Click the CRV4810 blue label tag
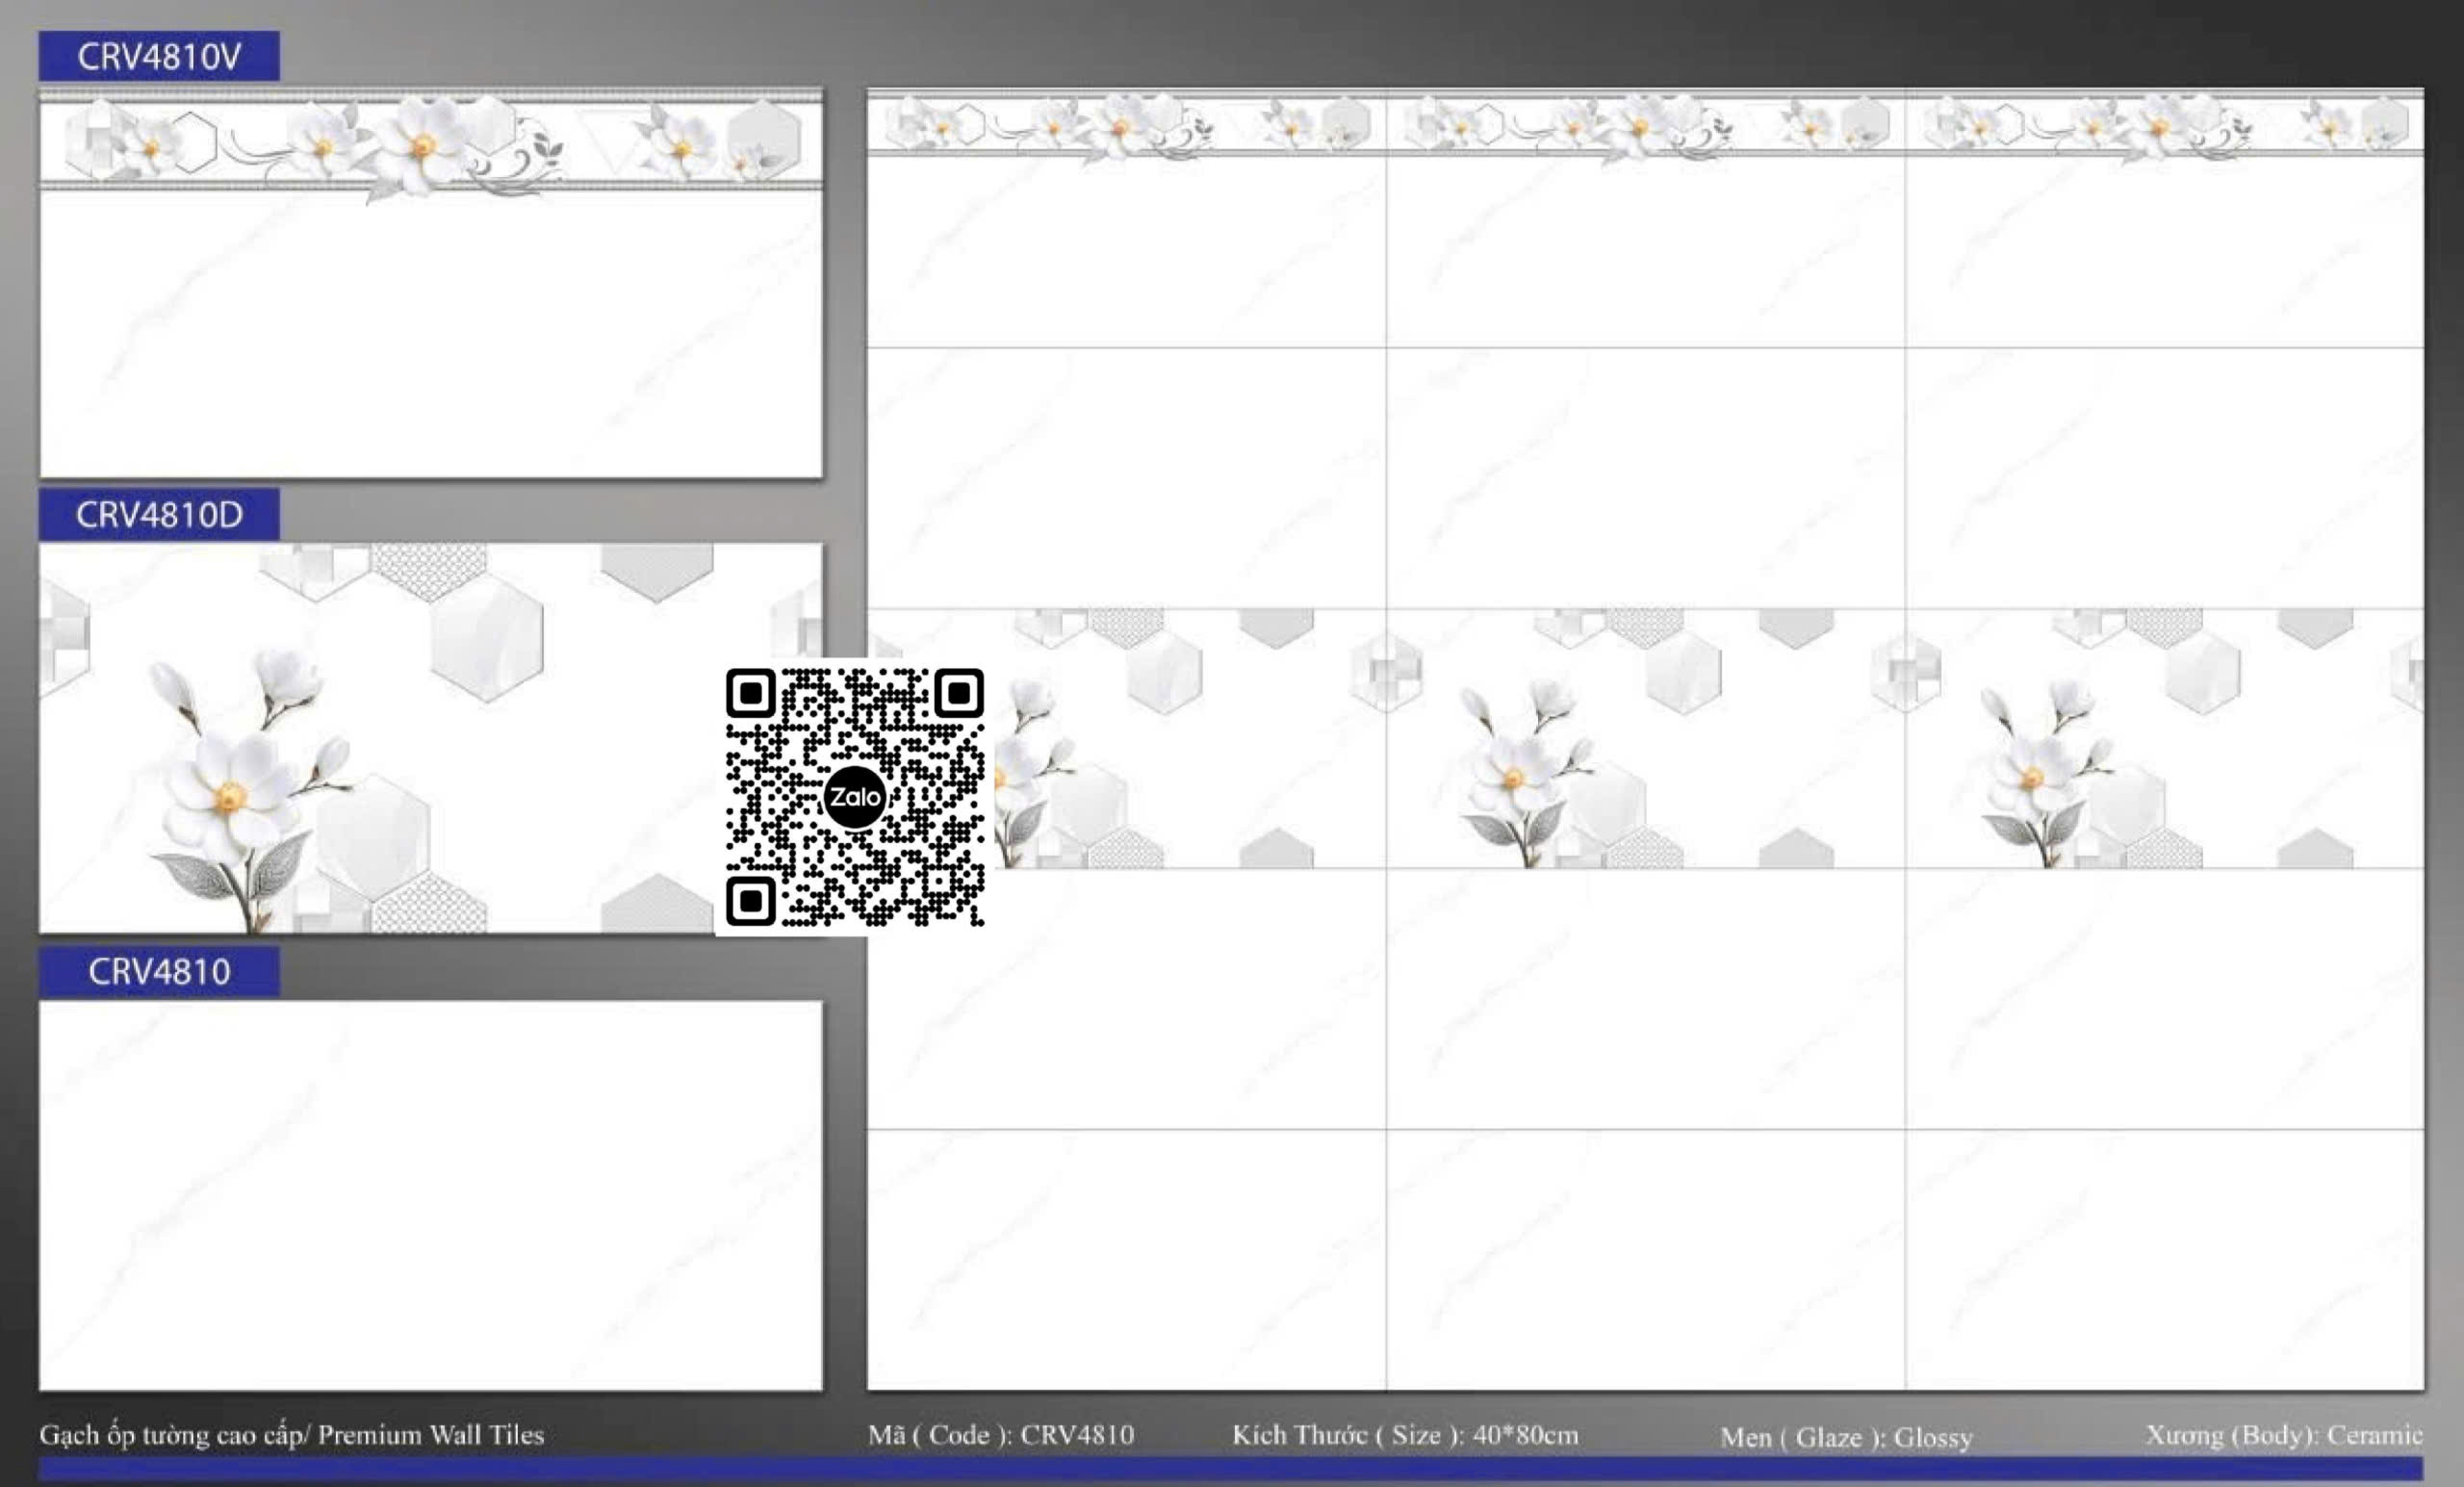Viewport: 2464px width, 1487px height. tap(159, 971)
